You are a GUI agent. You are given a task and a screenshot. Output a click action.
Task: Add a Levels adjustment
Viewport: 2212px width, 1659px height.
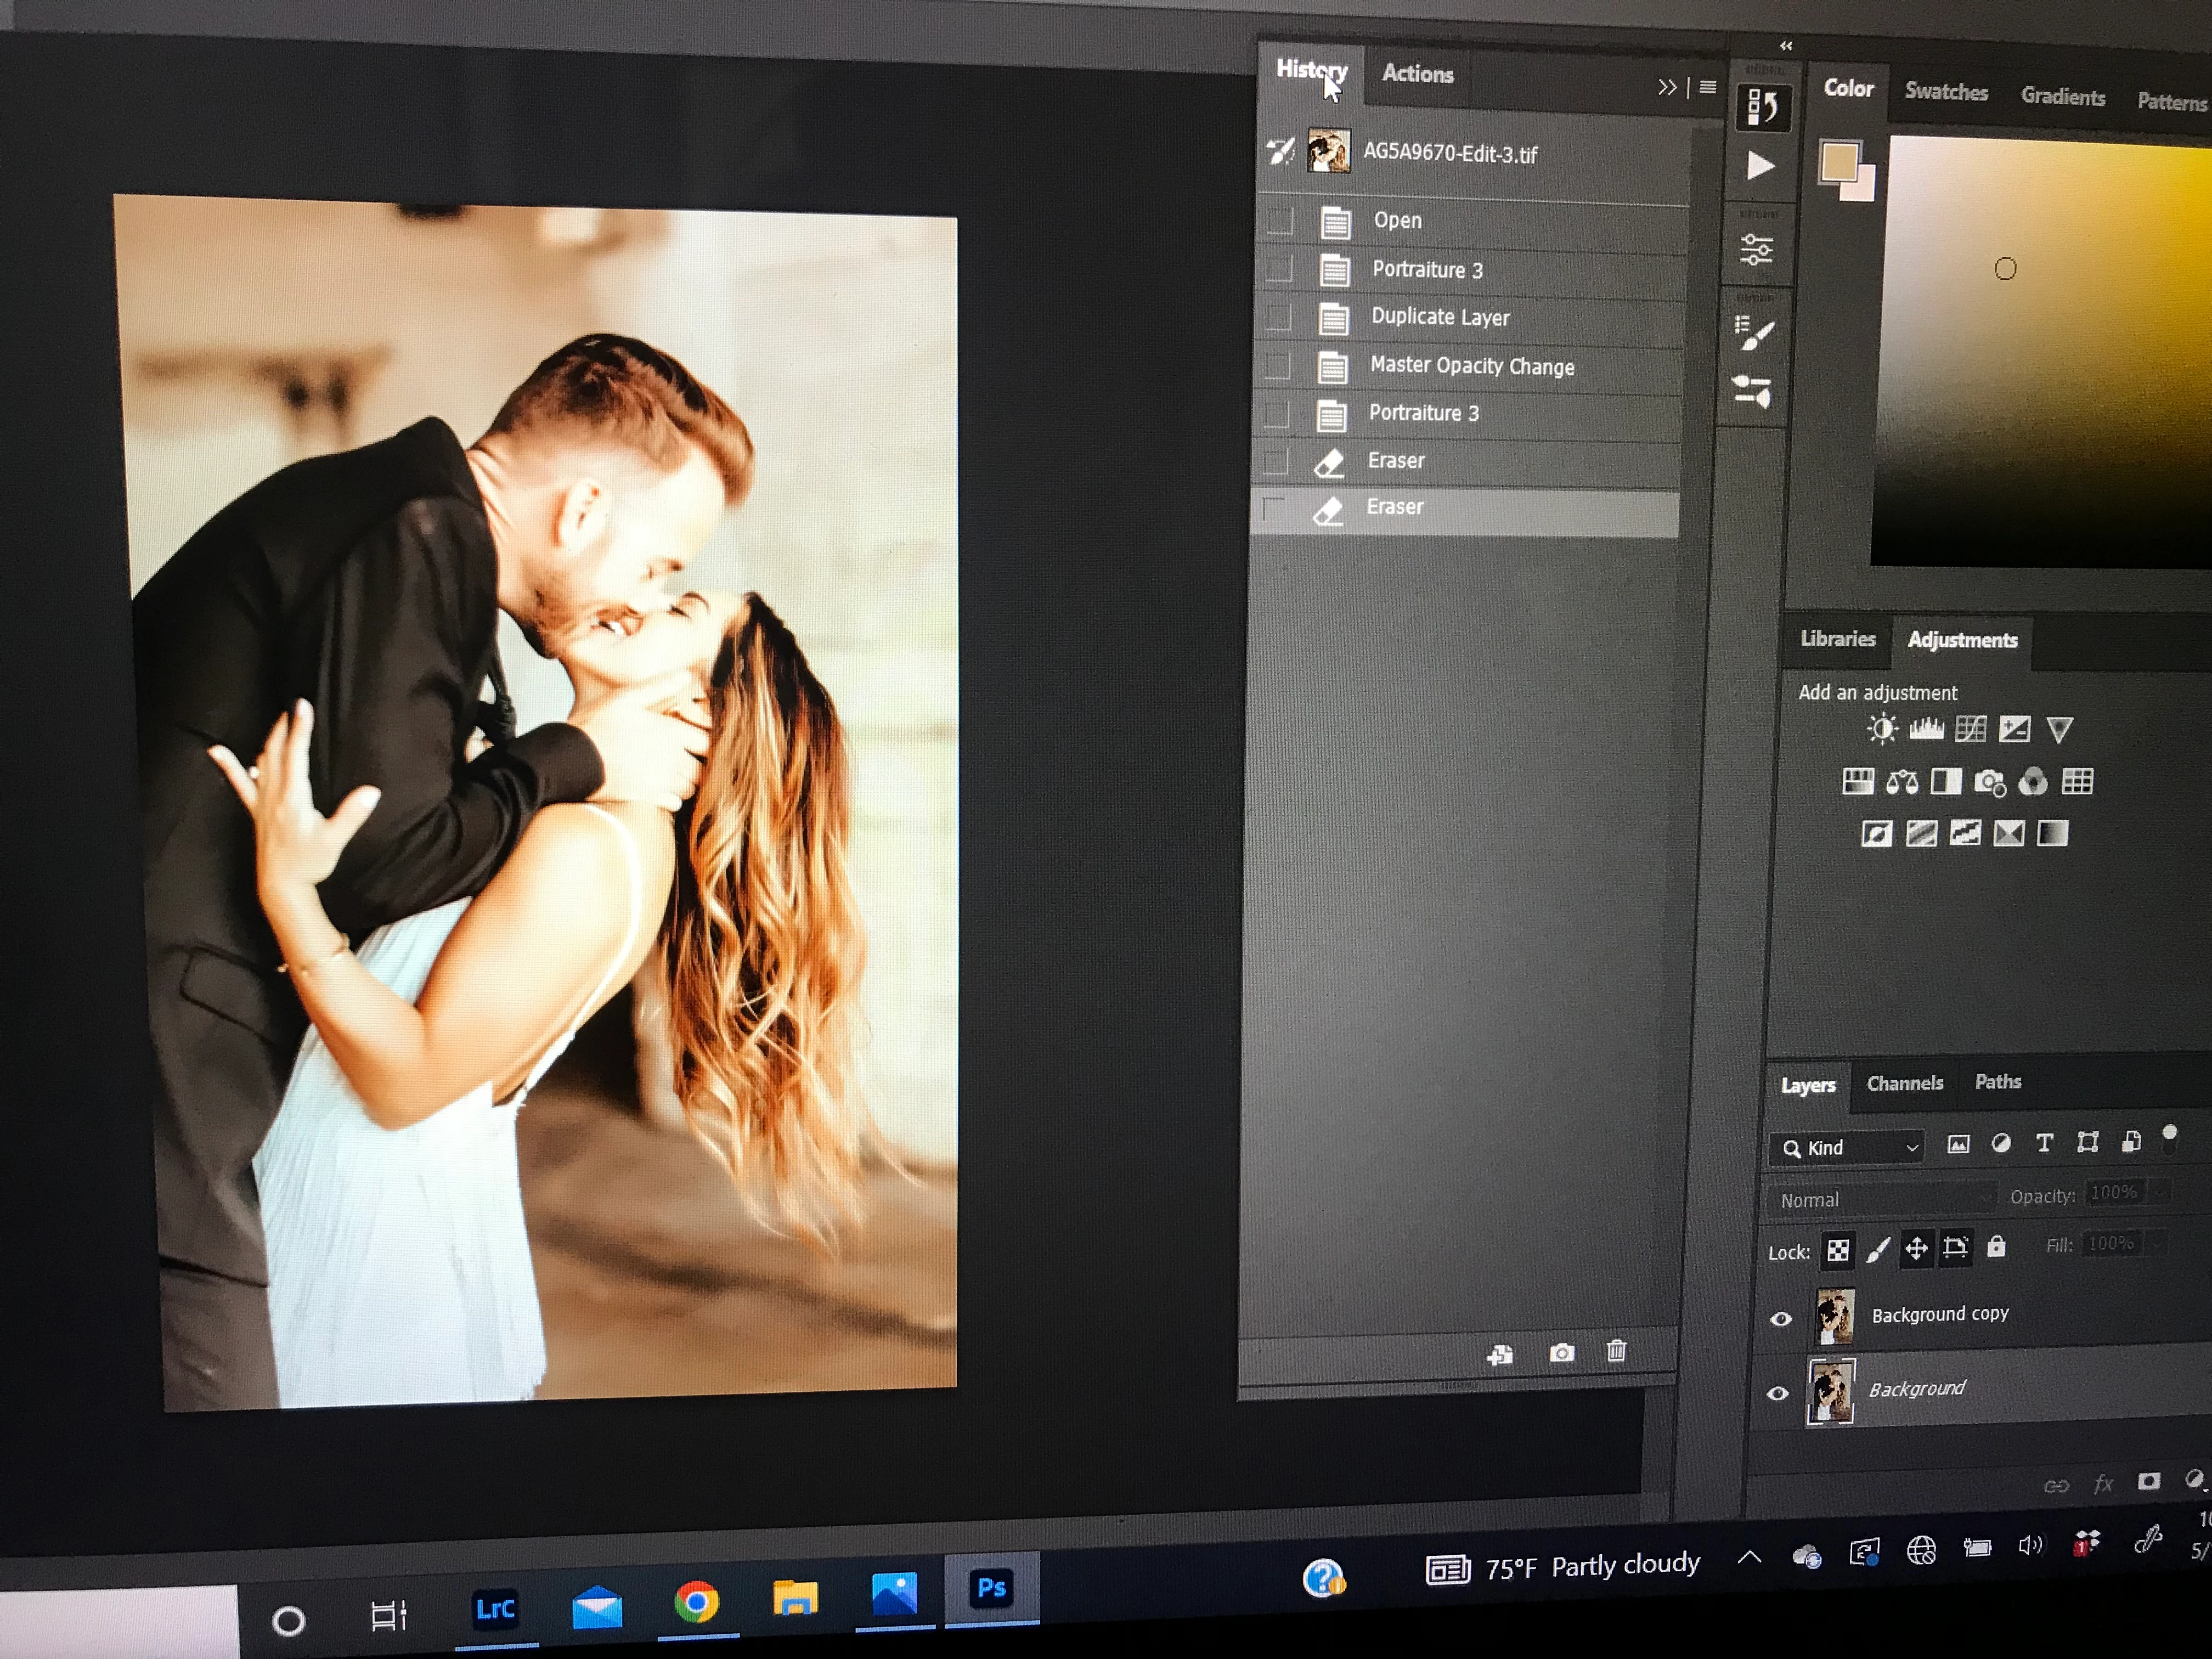1926,729
